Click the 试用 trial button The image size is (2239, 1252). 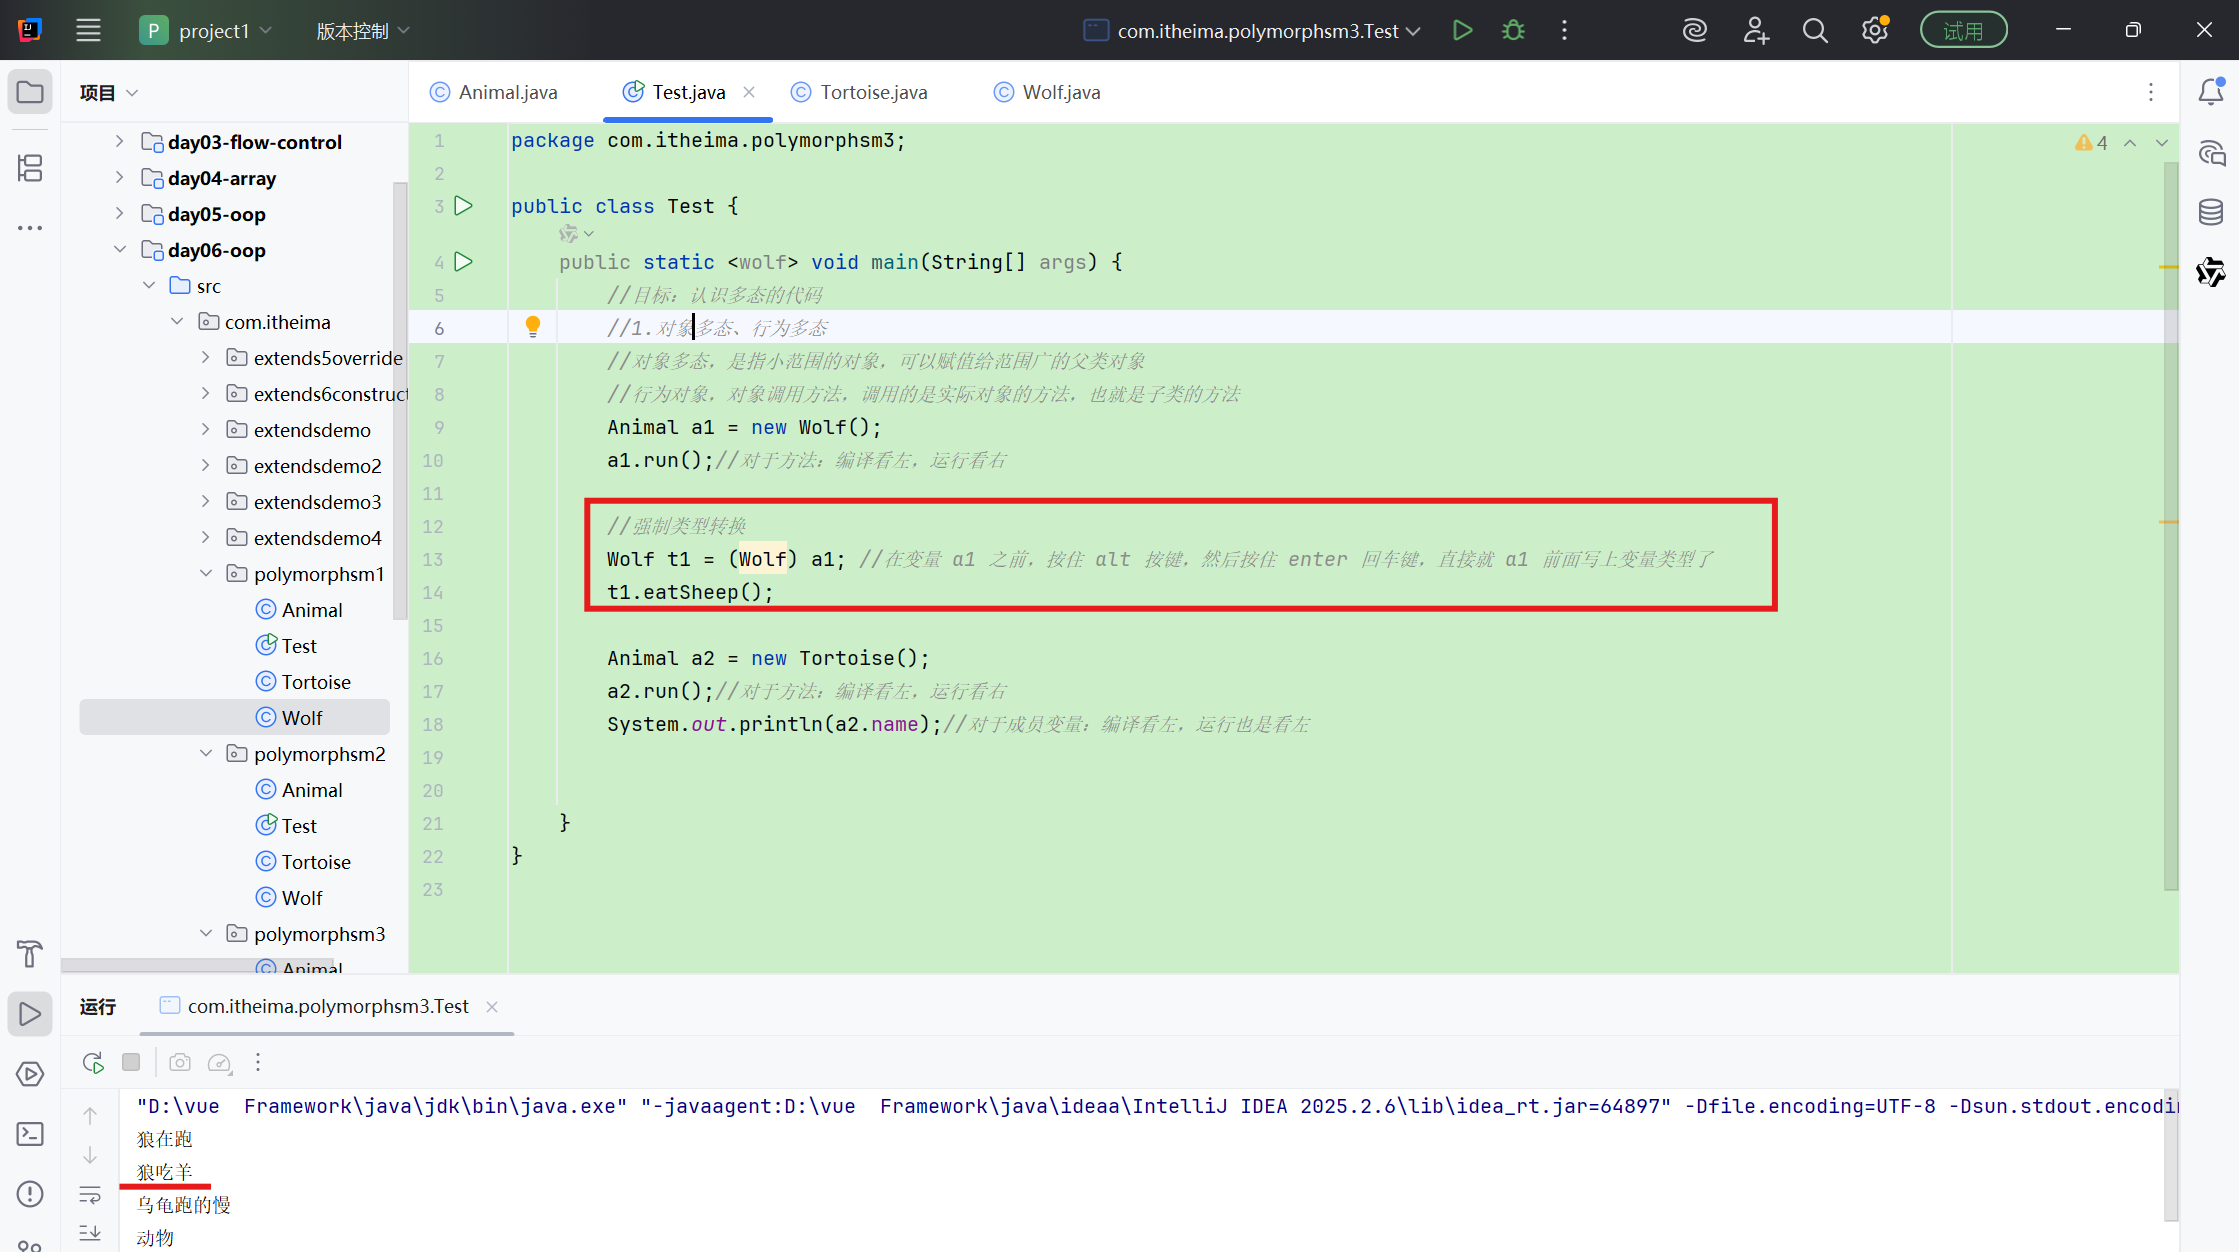coord(1962,30)
